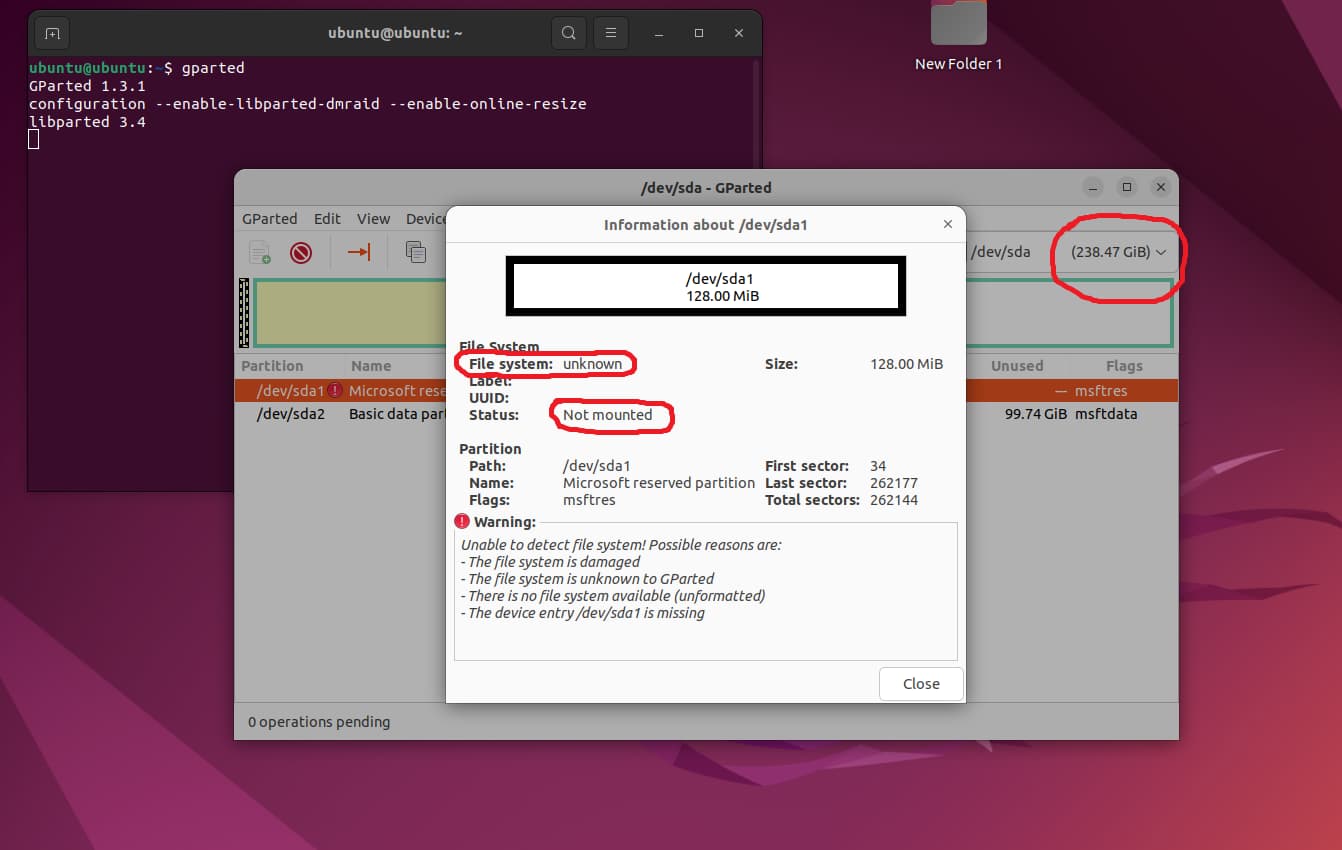Image resolution: width=1342 pixels, height=850 pixels.
Task: Click the New partition toolbar icon
Action: (260, 252)
